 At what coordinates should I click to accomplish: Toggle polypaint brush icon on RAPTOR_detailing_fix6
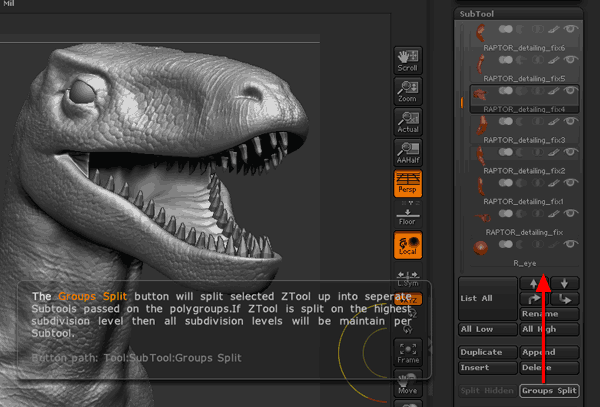(554, 29)
